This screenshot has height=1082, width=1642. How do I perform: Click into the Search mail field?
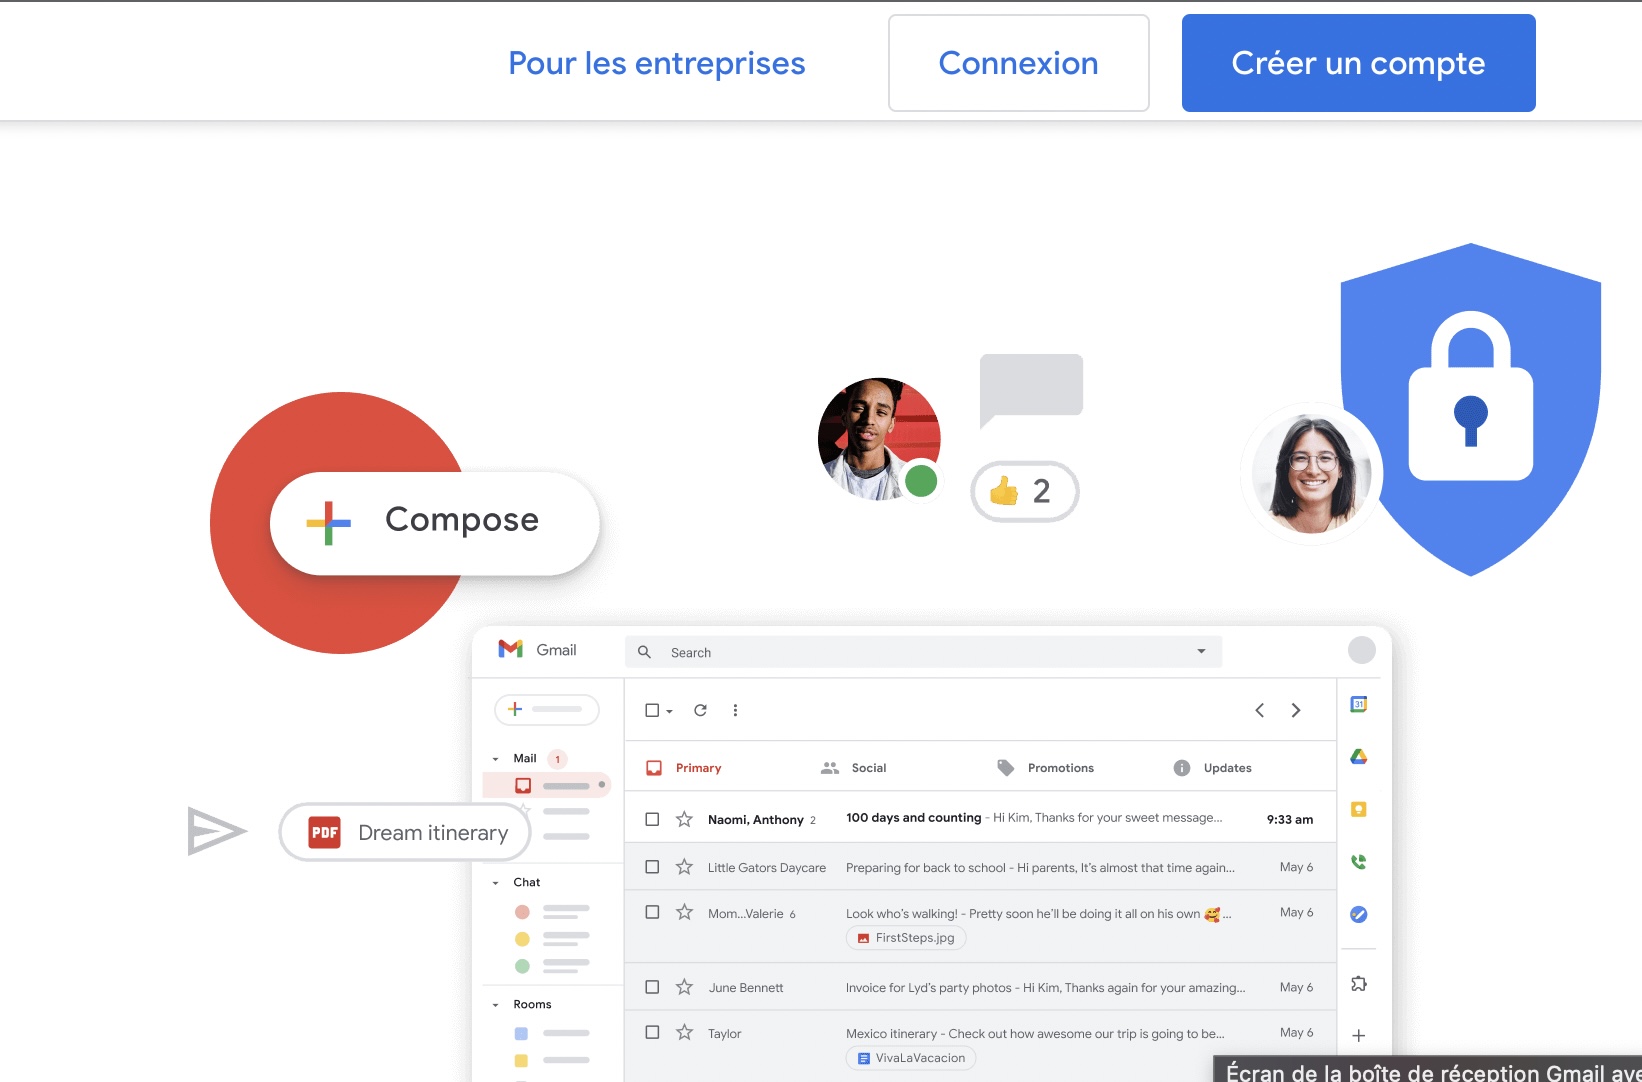coord(923,652)
